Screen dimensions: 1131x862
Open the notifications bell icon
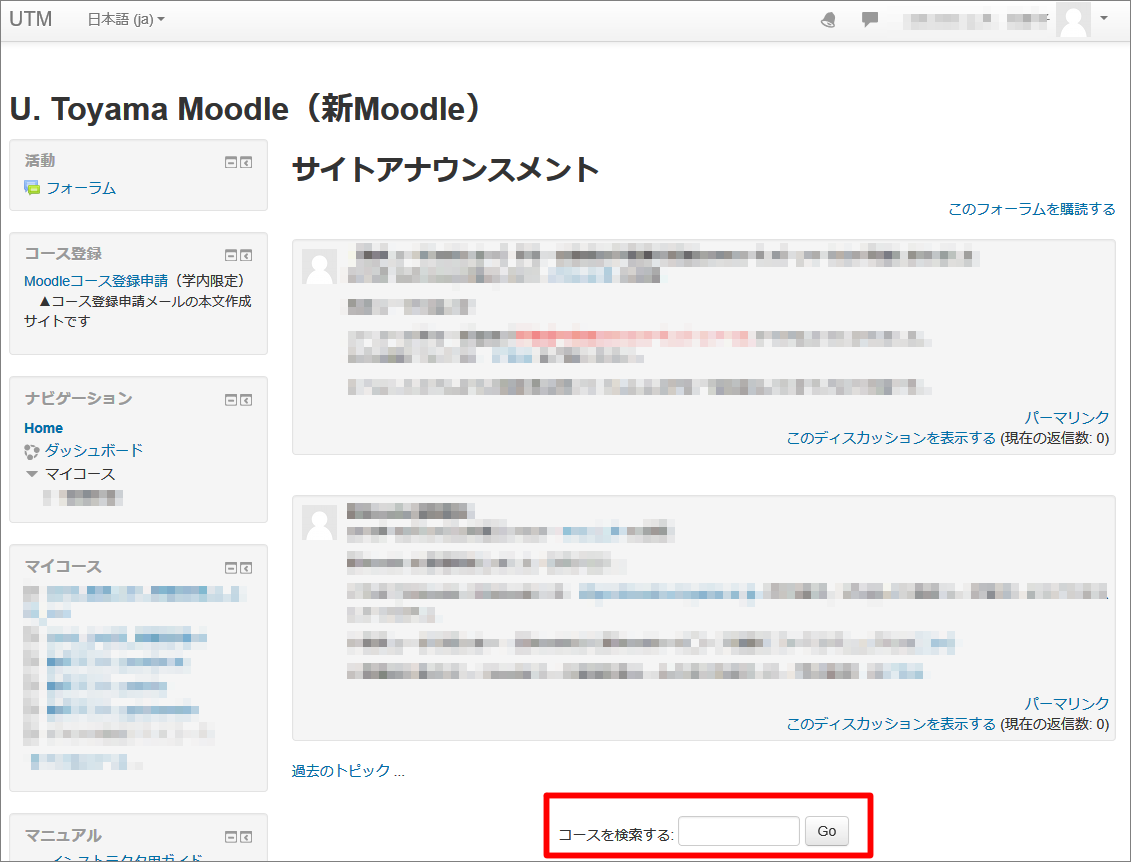(829, 20)
